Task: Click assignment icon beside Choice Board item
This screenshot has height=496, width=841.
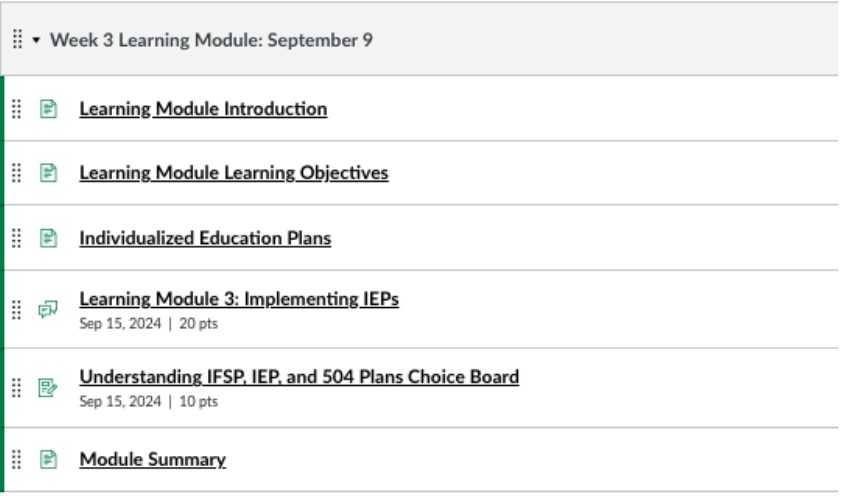Action: pos(48,388)
